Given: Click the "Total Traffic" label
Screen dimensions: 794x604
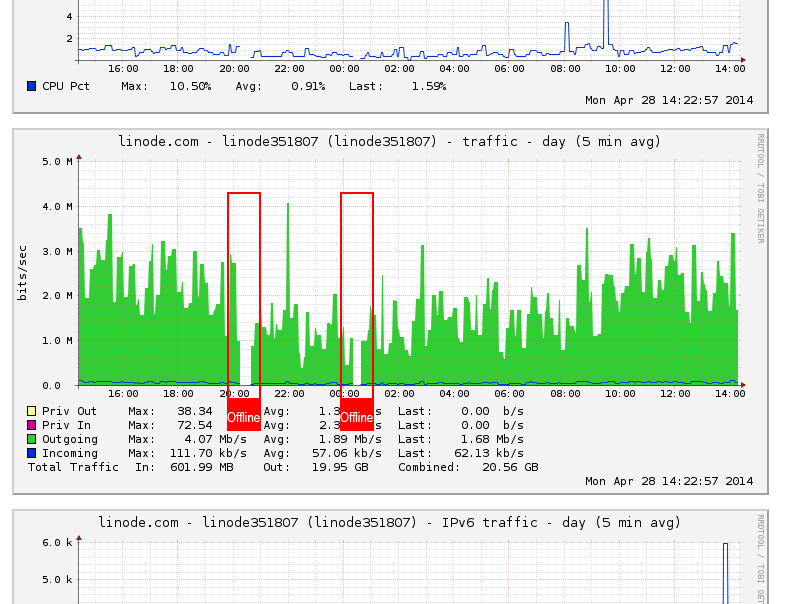Looking at the screenshot, I should (73, 467).
